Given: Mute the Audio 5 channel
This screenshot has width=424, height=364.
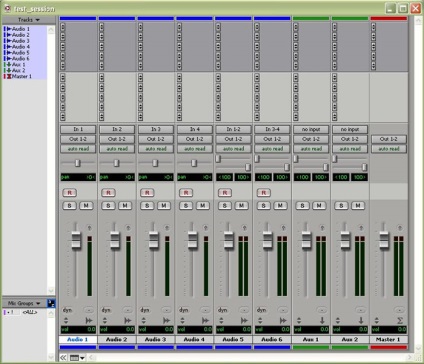Looking at the screenshot, I should [241, 206].
